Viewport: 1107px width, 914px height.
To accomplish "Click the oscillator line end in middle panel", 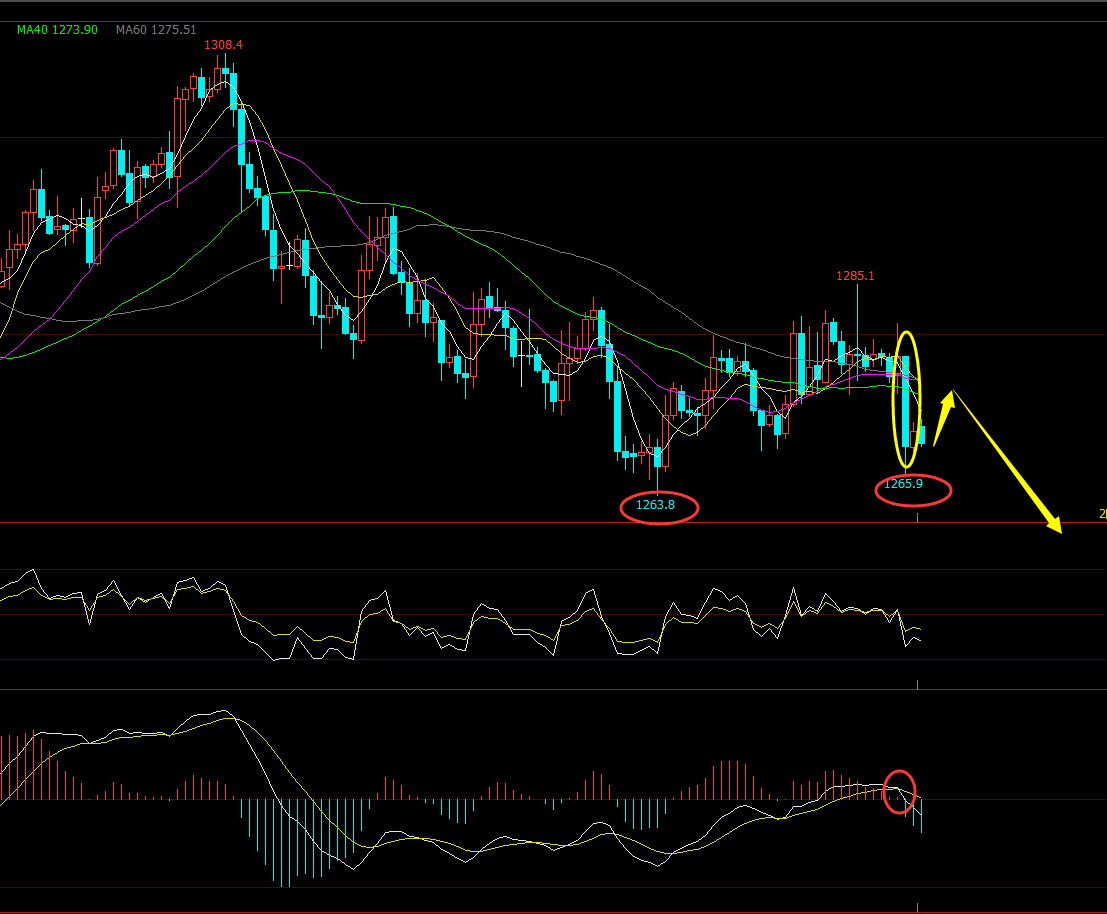I will tap(917, 640).
